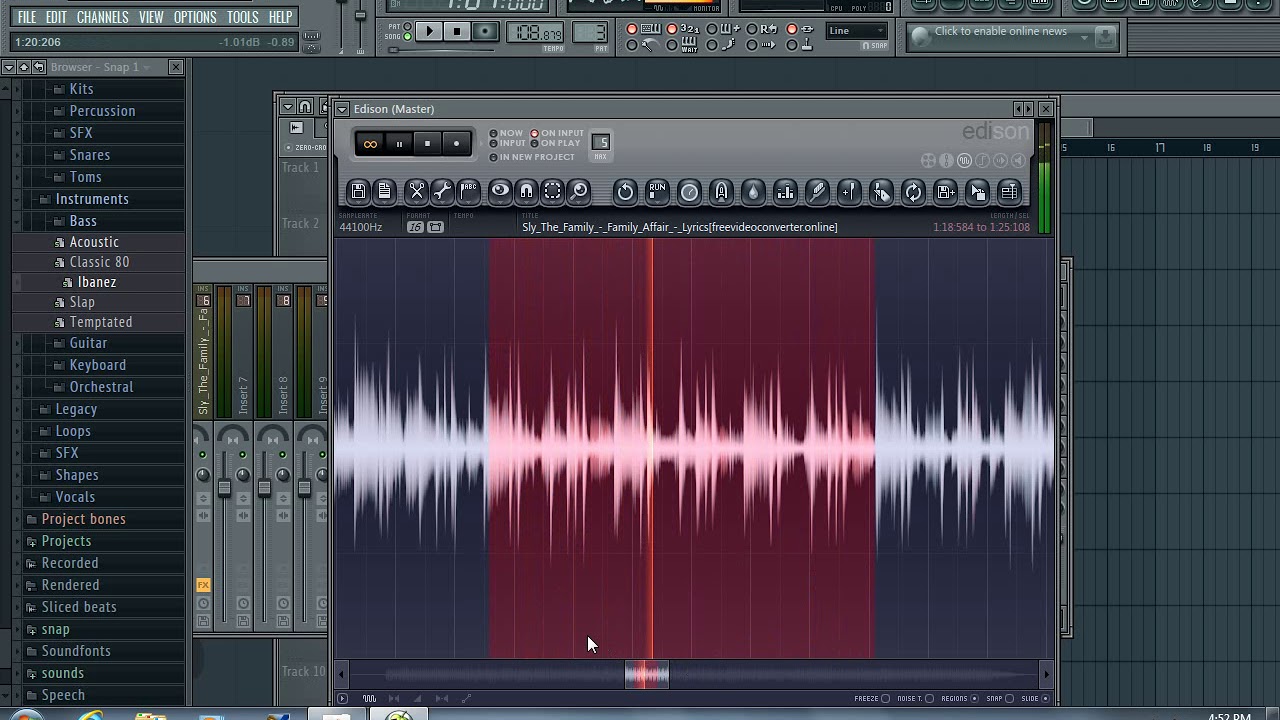Screen dimensions: 1280x720
Task: Toggle SNAP option in Edison footer
Action: click(1000, 699)
